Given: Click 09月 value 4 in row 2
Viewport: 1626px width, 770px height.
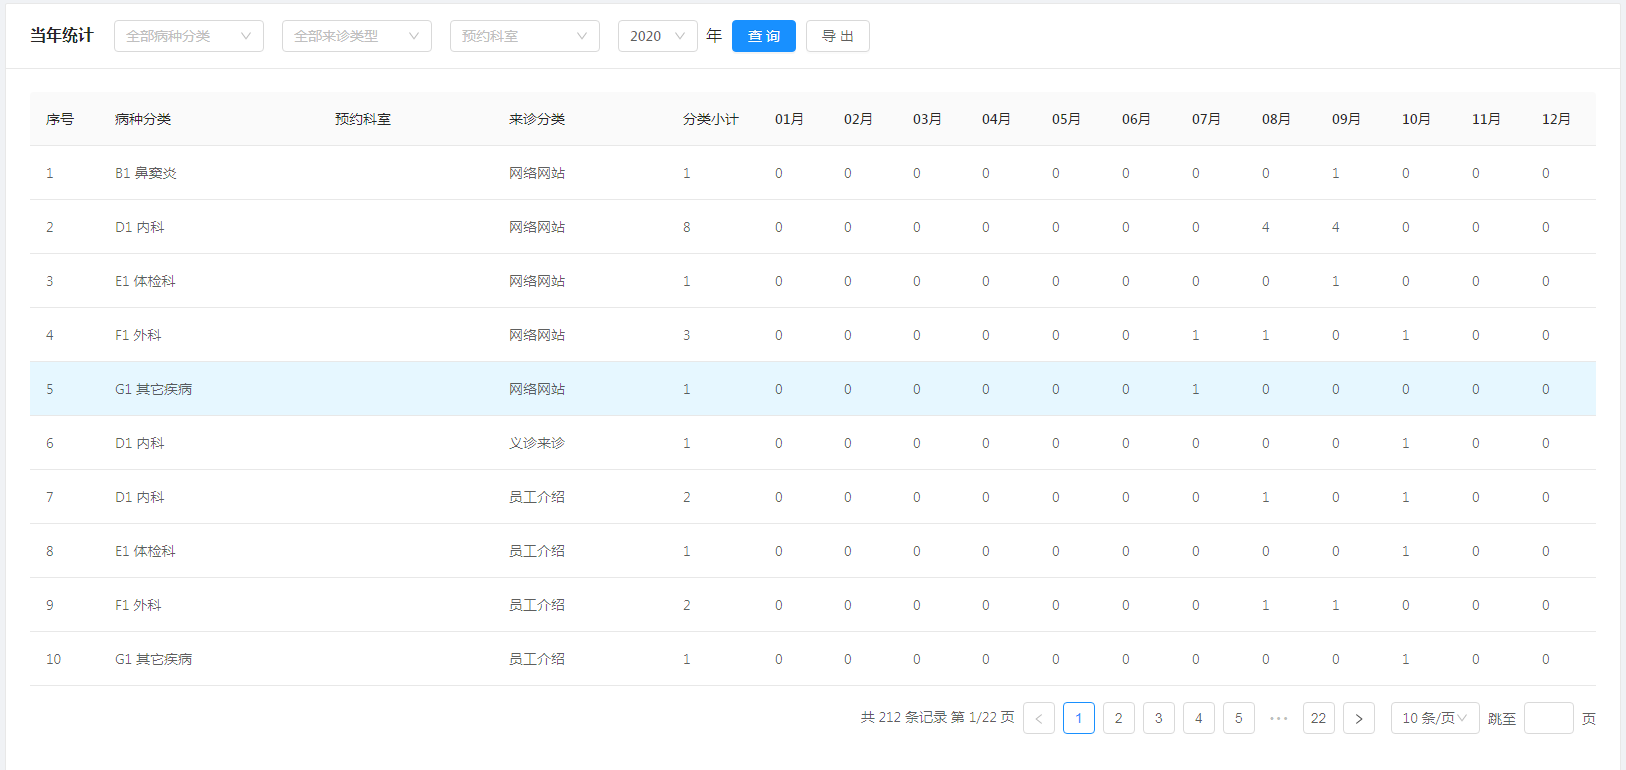Looking at the screenshot, I should tap(1336, 227).
